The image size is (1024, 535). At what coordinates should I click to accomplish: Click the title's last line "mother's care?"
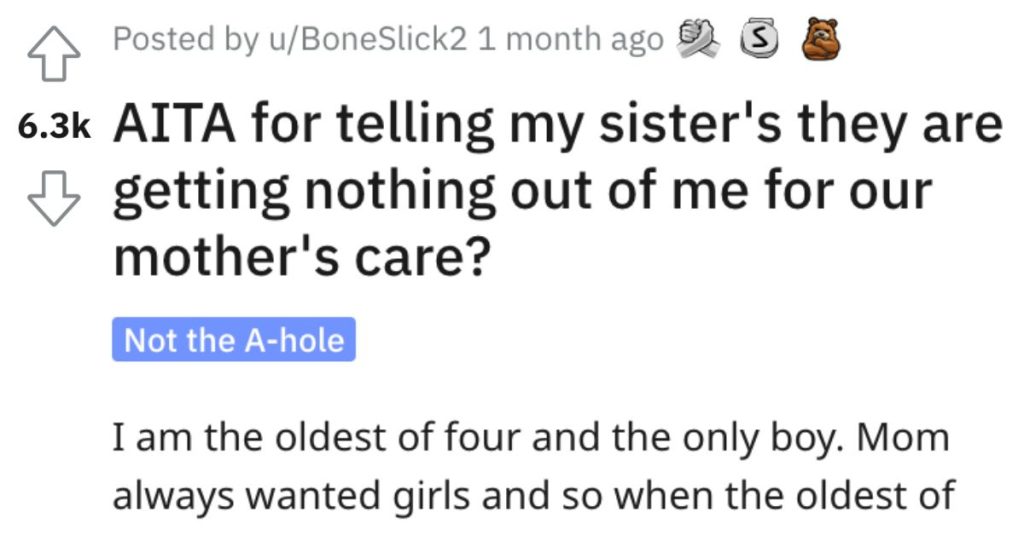[301, 257]
